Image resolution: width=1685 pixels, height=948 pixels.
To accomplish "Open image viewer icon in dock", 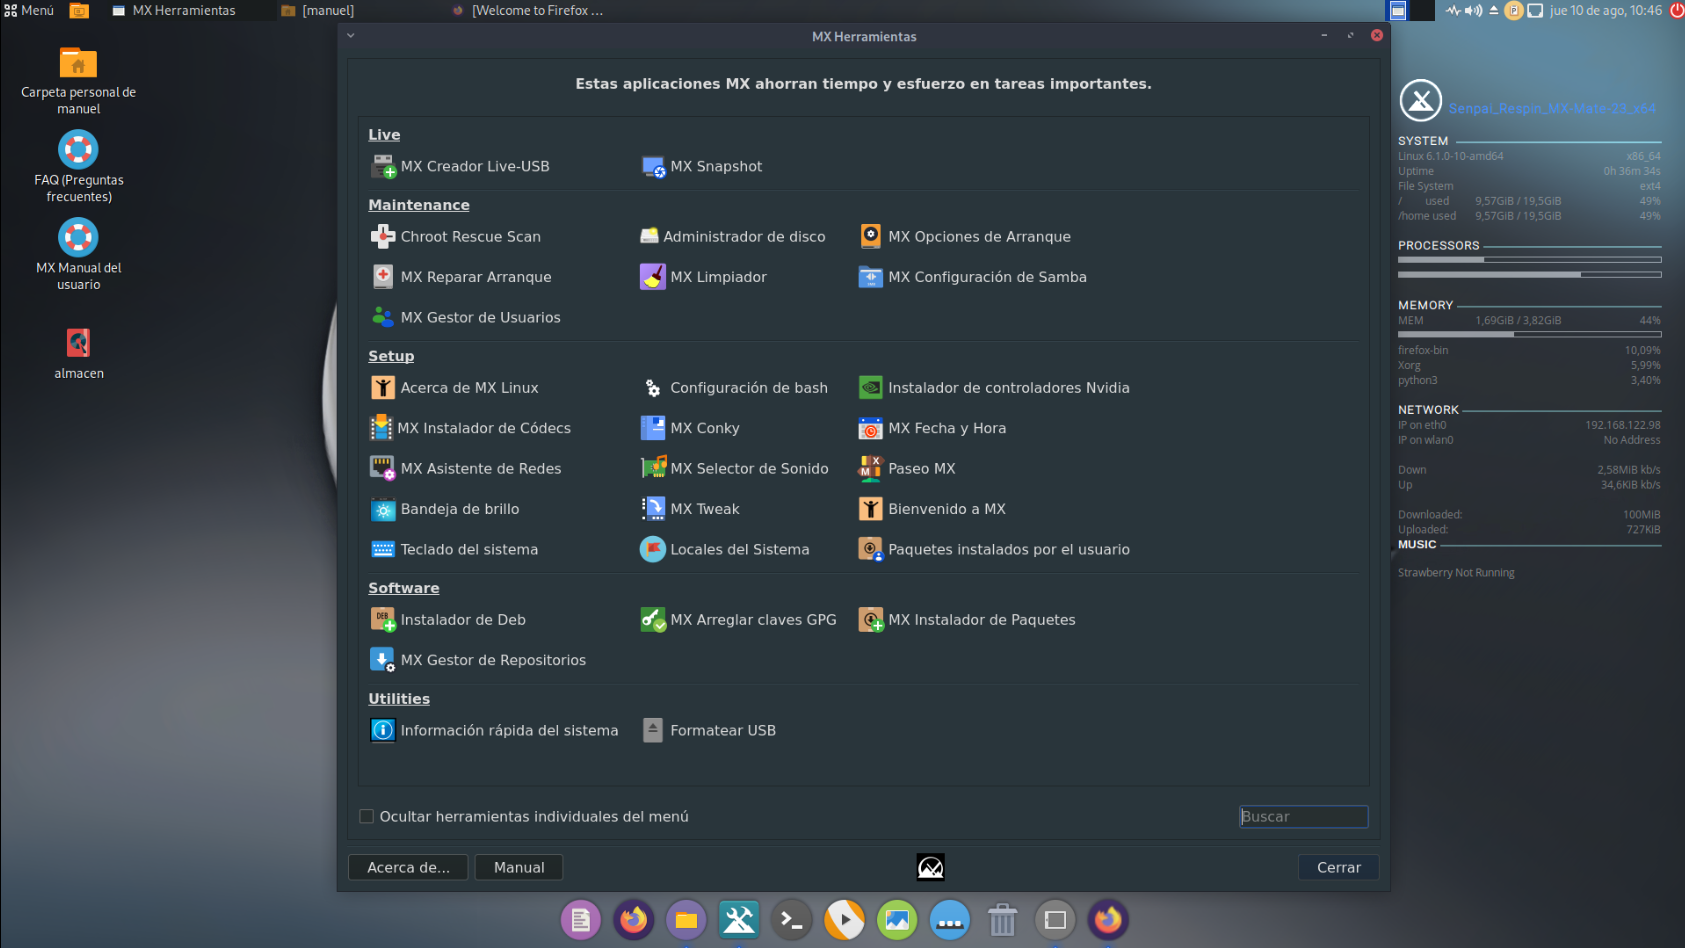I will 897,920.
